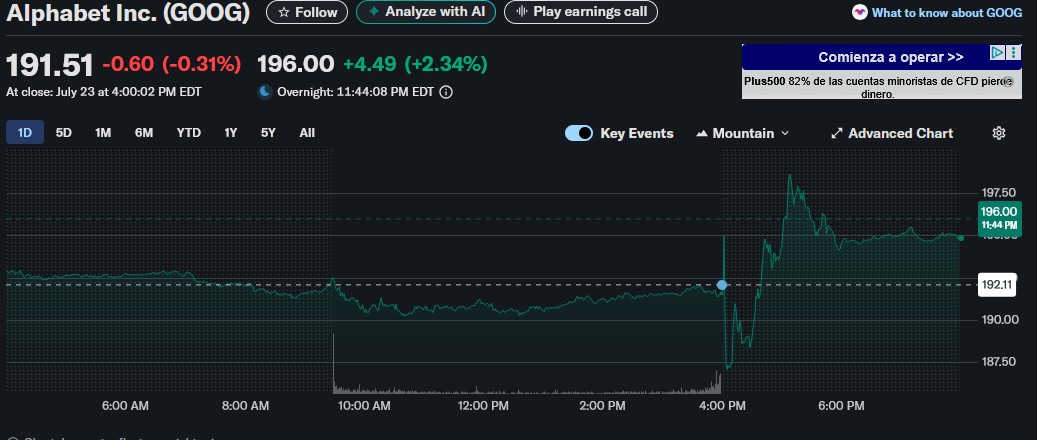Open the Advanced Chart view
Screen dimensions: 1037x440
tap(891, 133)
